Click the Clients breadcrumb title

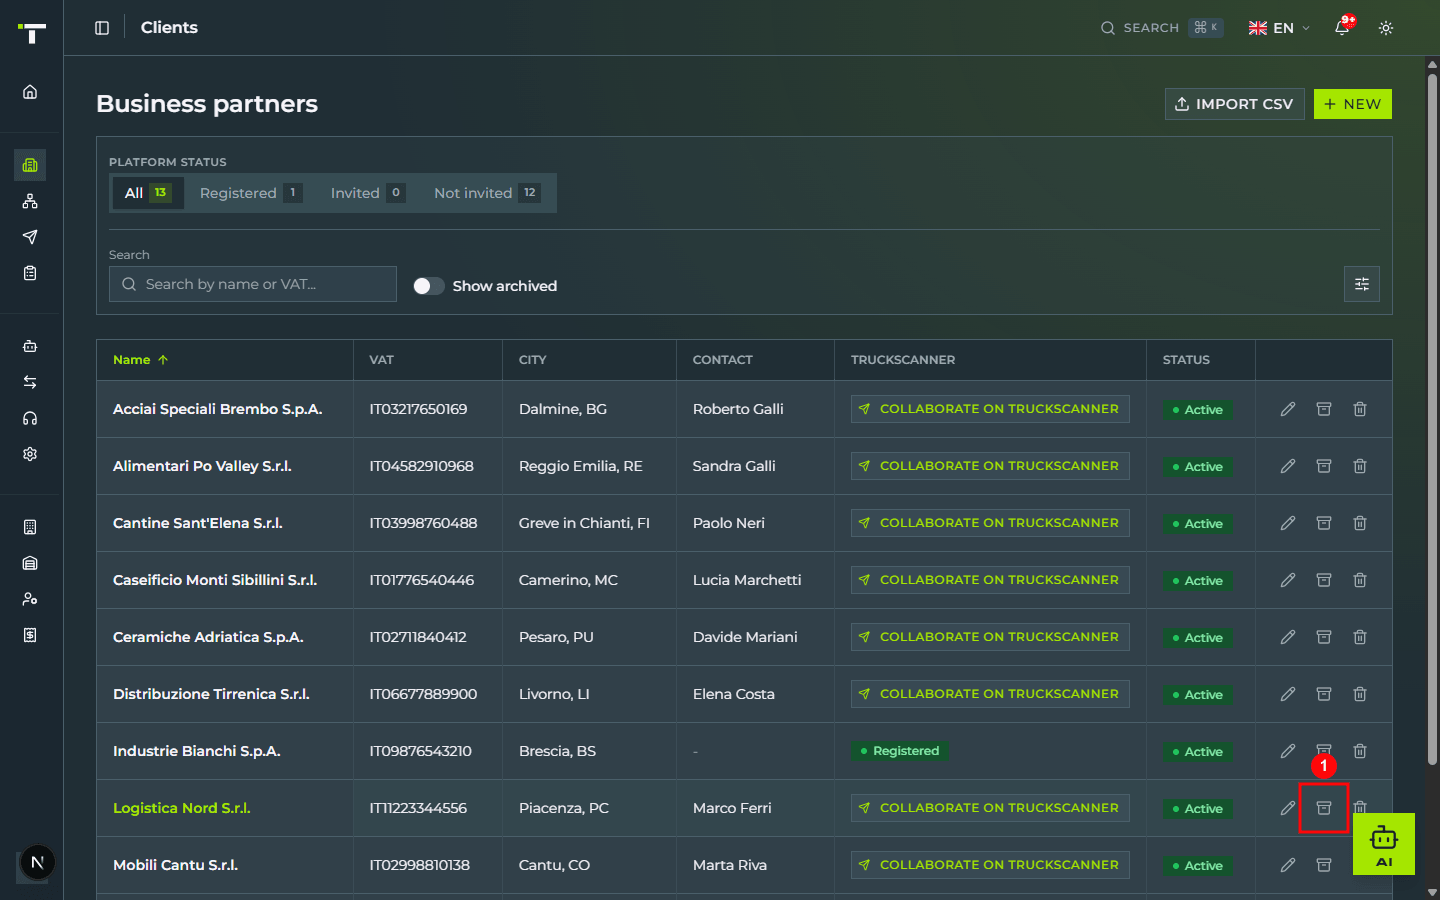(169, 28)
